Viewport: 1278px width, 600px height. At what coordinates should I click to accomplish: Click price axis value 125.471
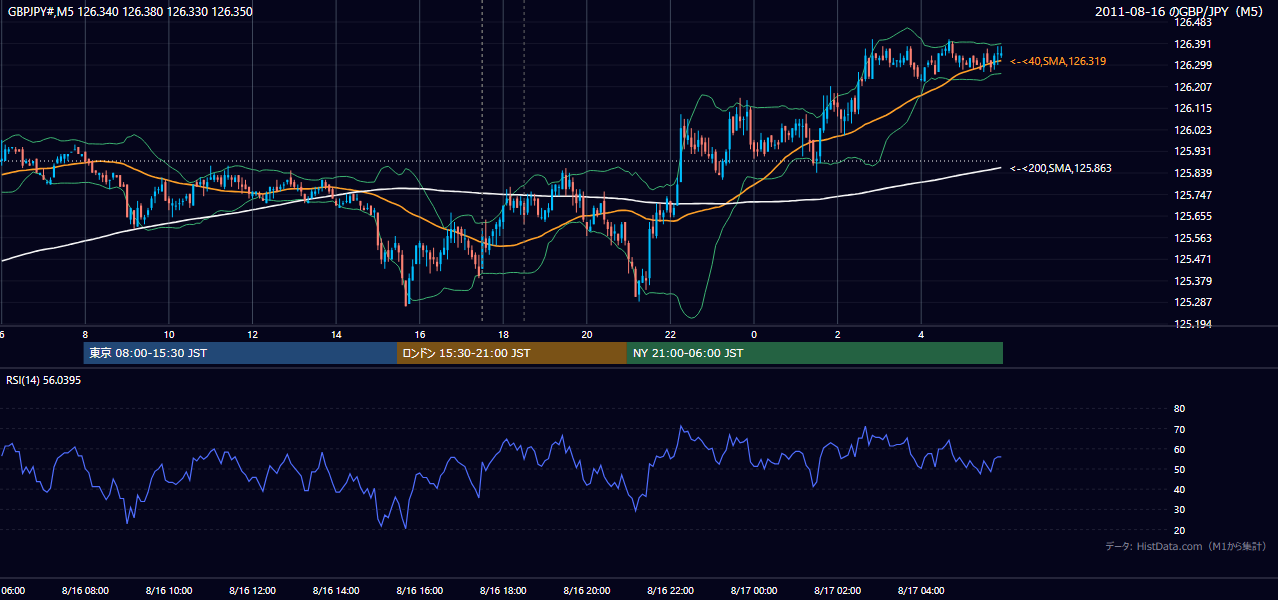[x=1193, y=259]
